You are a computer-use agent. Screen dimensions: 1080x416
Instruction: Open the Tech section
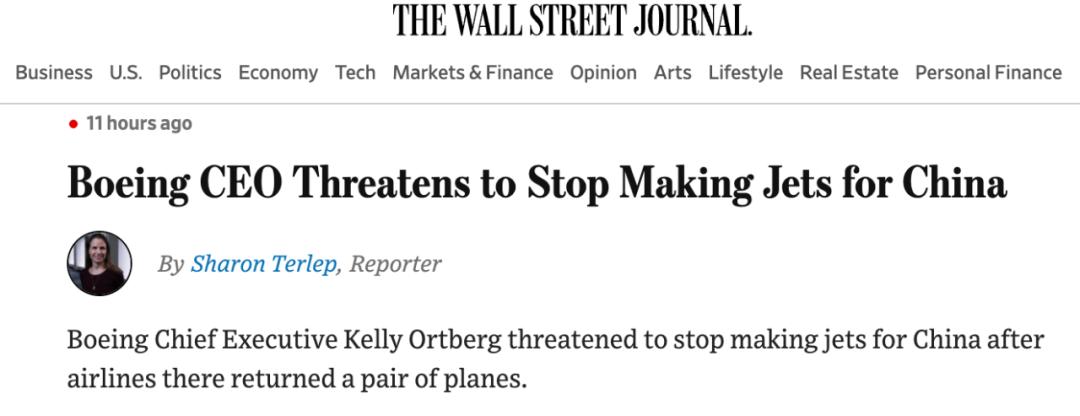pyautogui.click(x=355, y=72)
